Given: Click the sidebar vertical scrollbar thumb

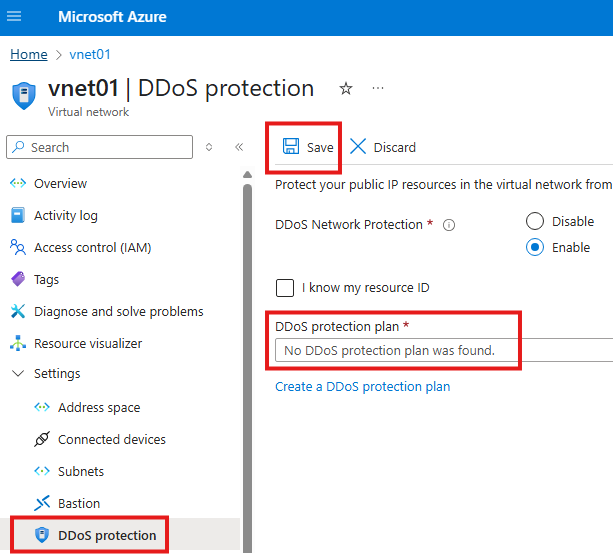Looking at the screenshot, I should pyautogui.click(x=247, y=368).
